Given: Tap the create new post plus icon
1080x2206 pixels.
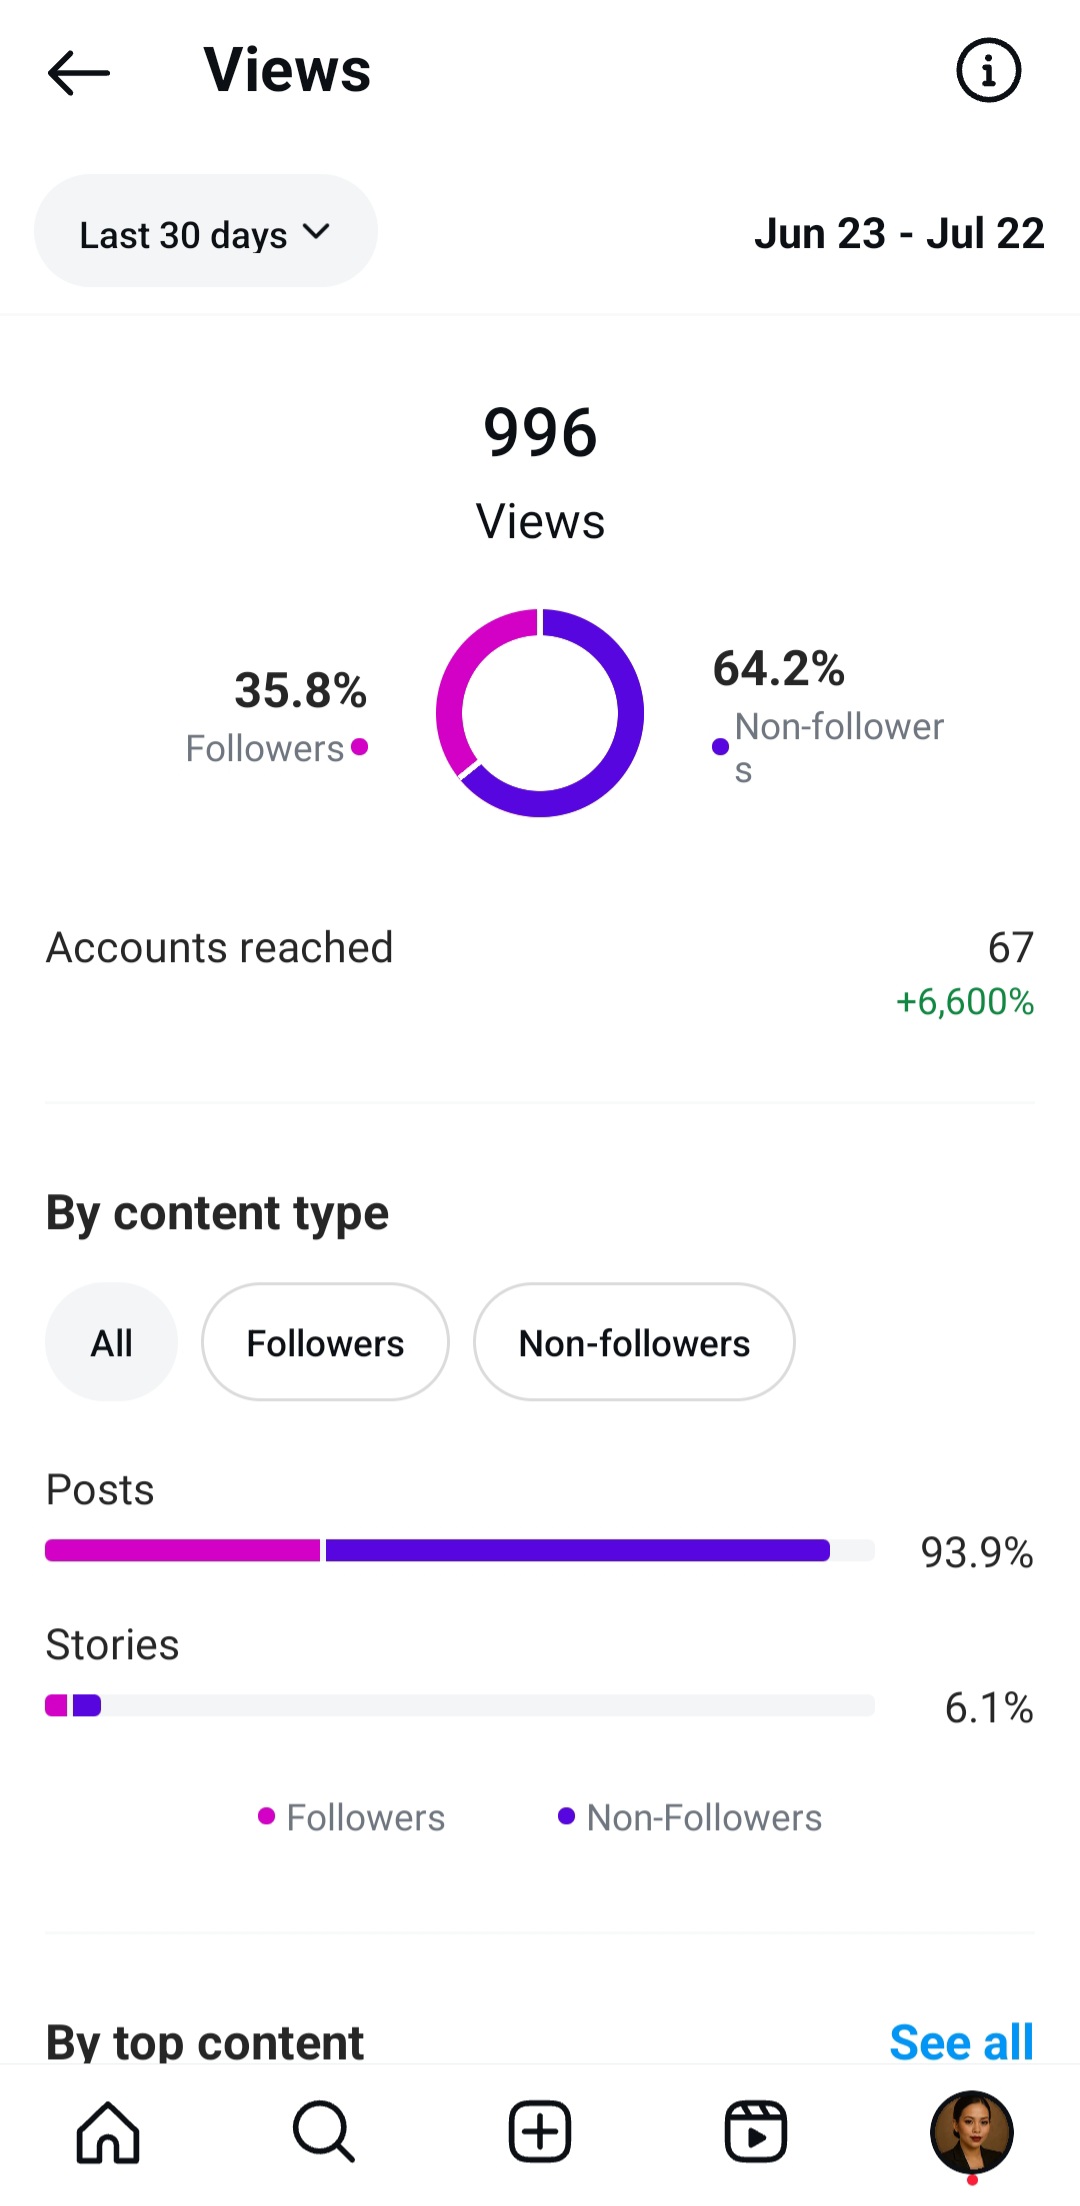Looking at the screenshot, I should click(540, 2132).
